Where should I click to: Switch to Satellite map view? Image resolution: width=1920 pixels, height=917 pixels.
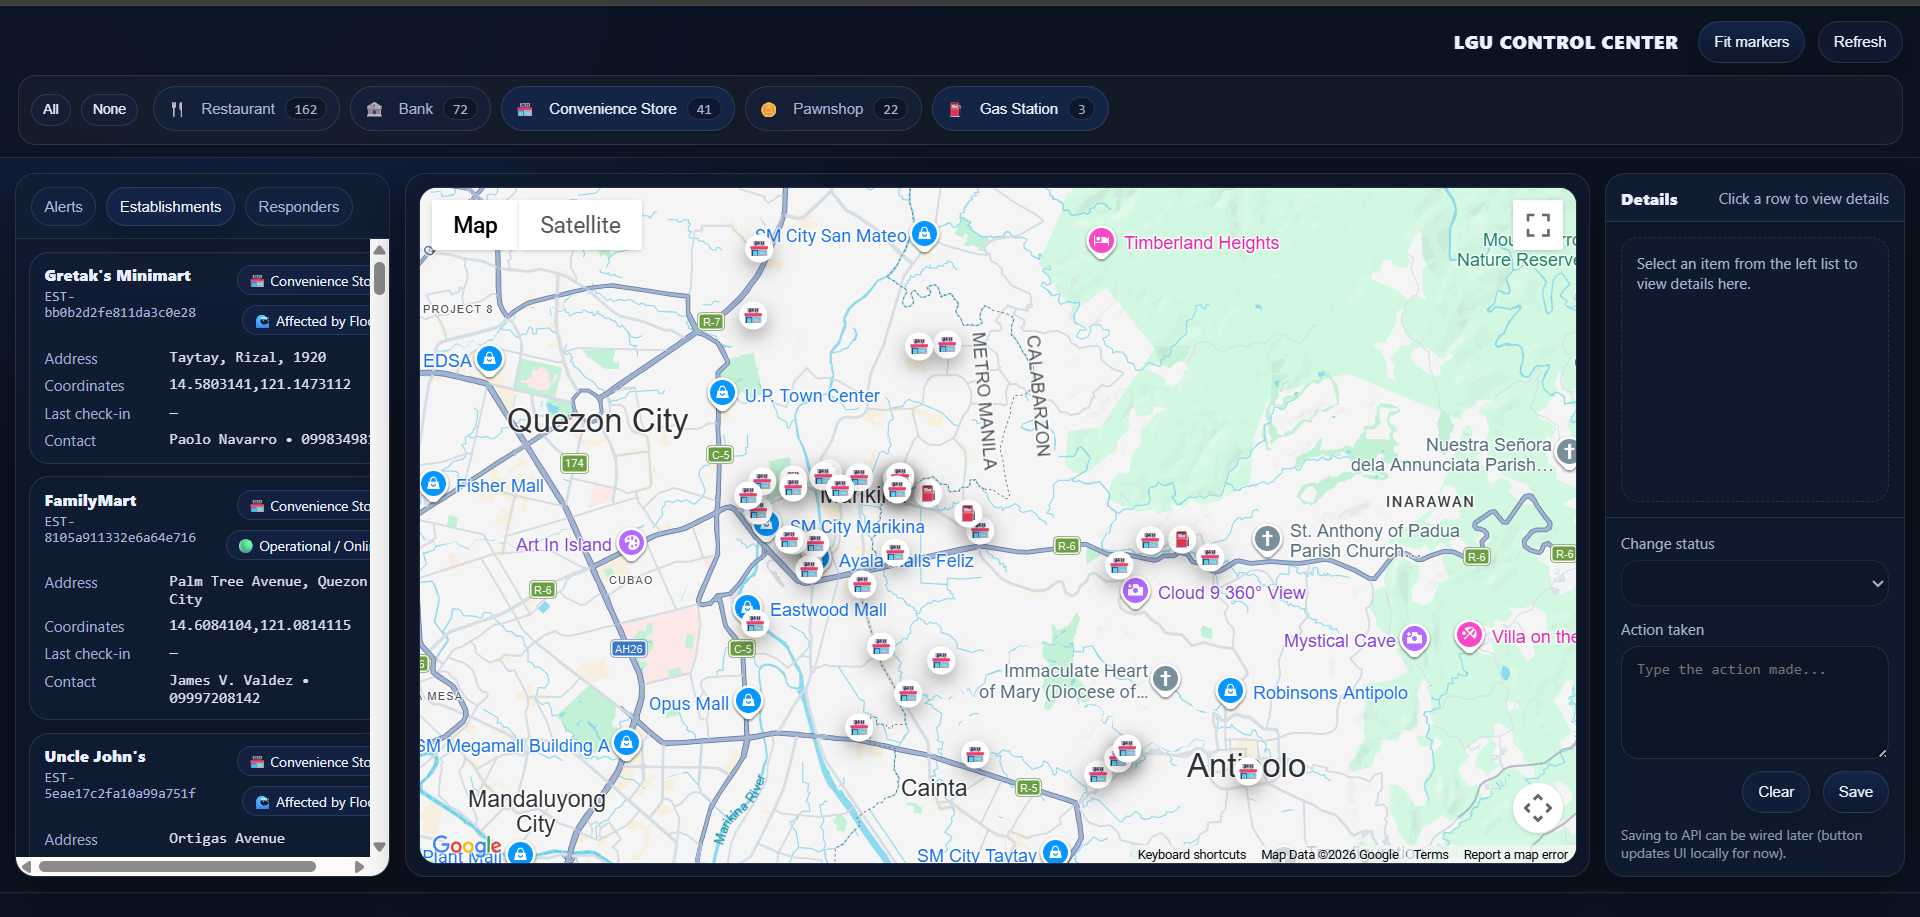tap(580, 225)
